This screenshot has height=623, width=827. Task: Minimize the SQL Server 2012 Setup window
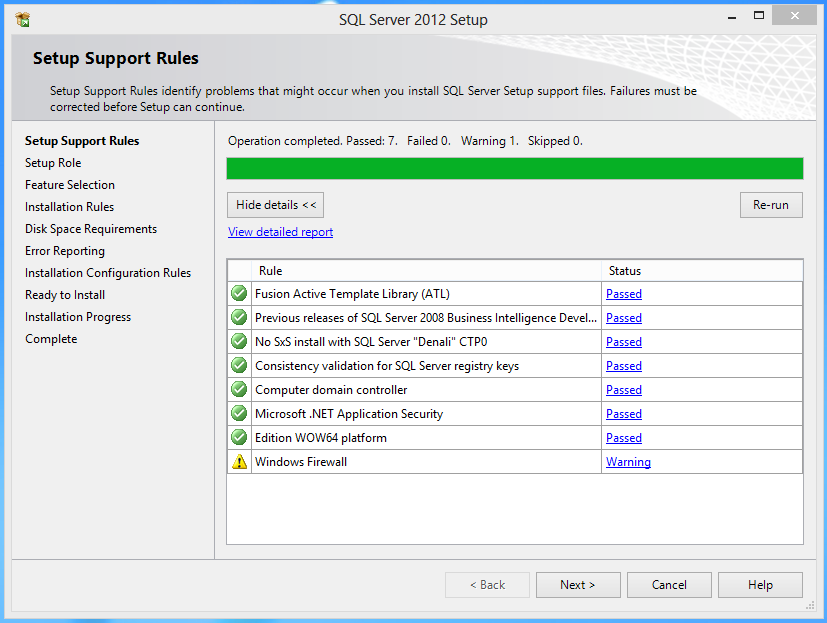[732, 17]
